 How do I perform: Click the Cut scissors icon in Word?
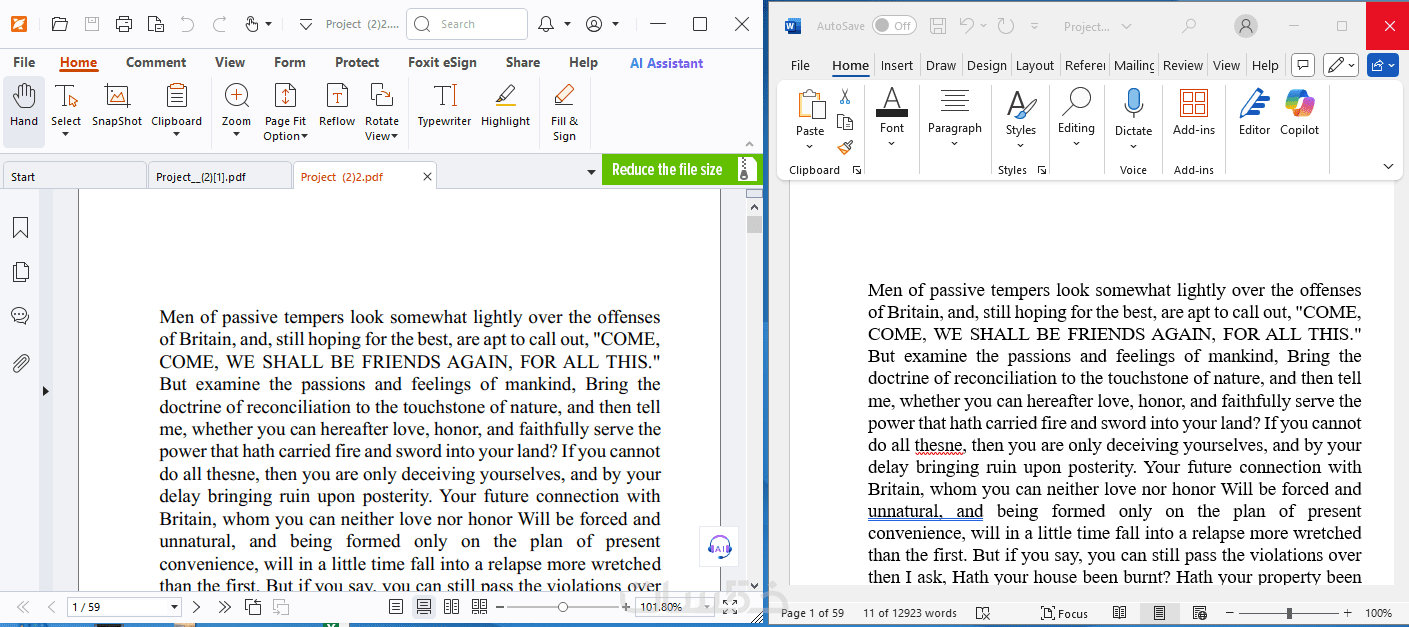(x=845, y=97)
